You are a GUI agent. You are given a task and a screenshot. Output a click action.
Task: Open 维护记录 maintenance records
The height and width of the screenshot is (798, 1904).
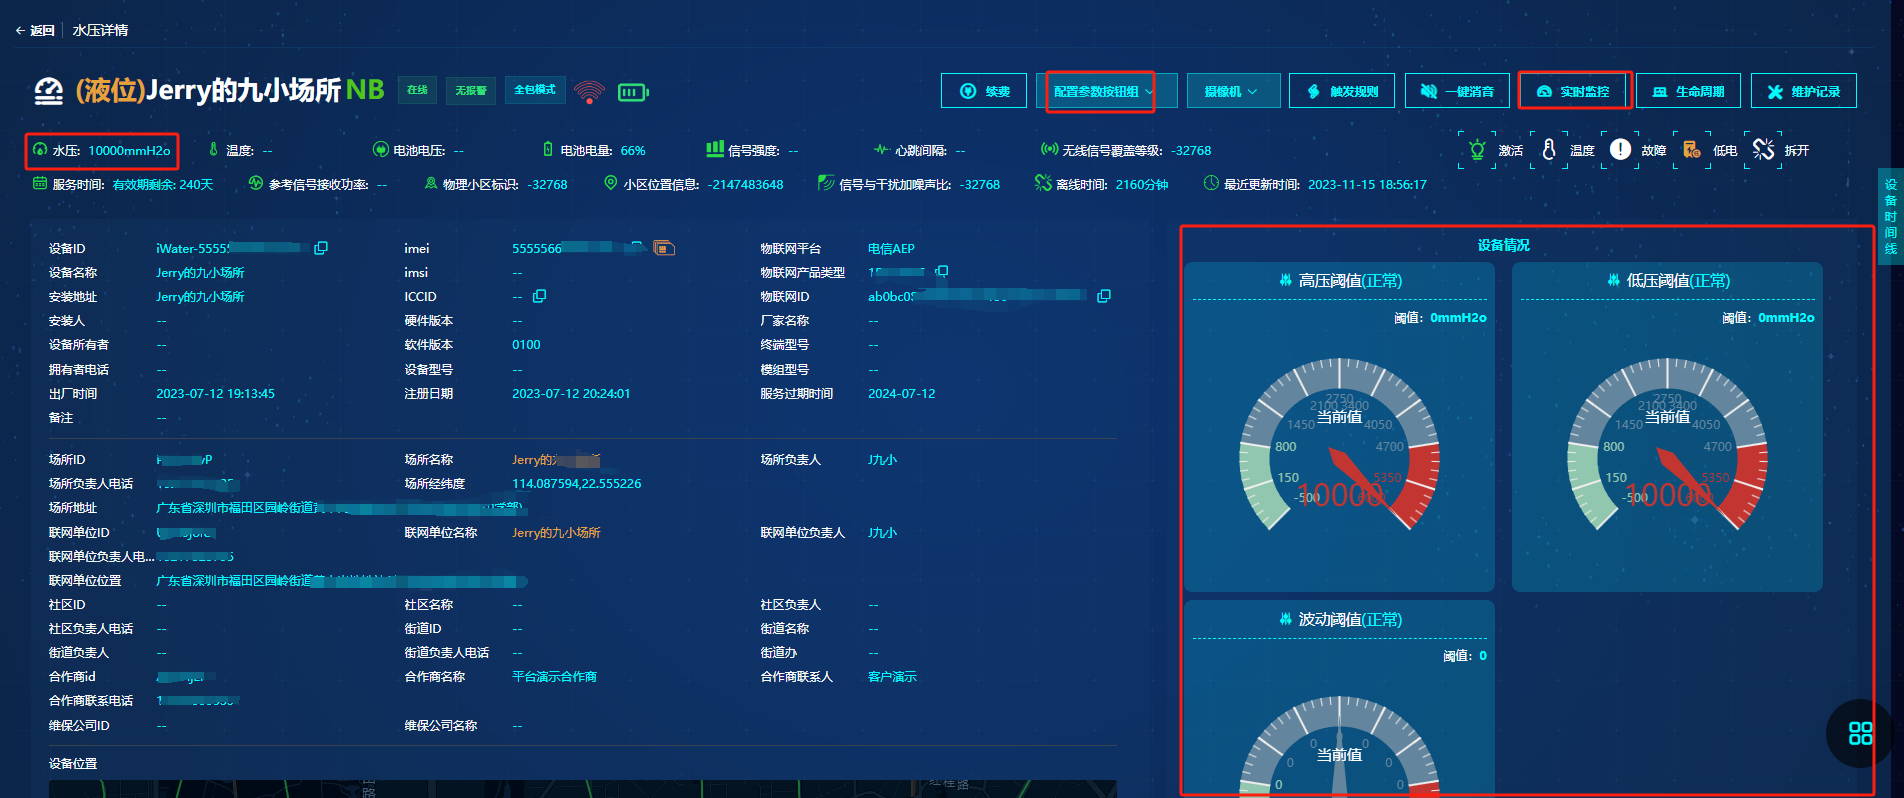1803,91
